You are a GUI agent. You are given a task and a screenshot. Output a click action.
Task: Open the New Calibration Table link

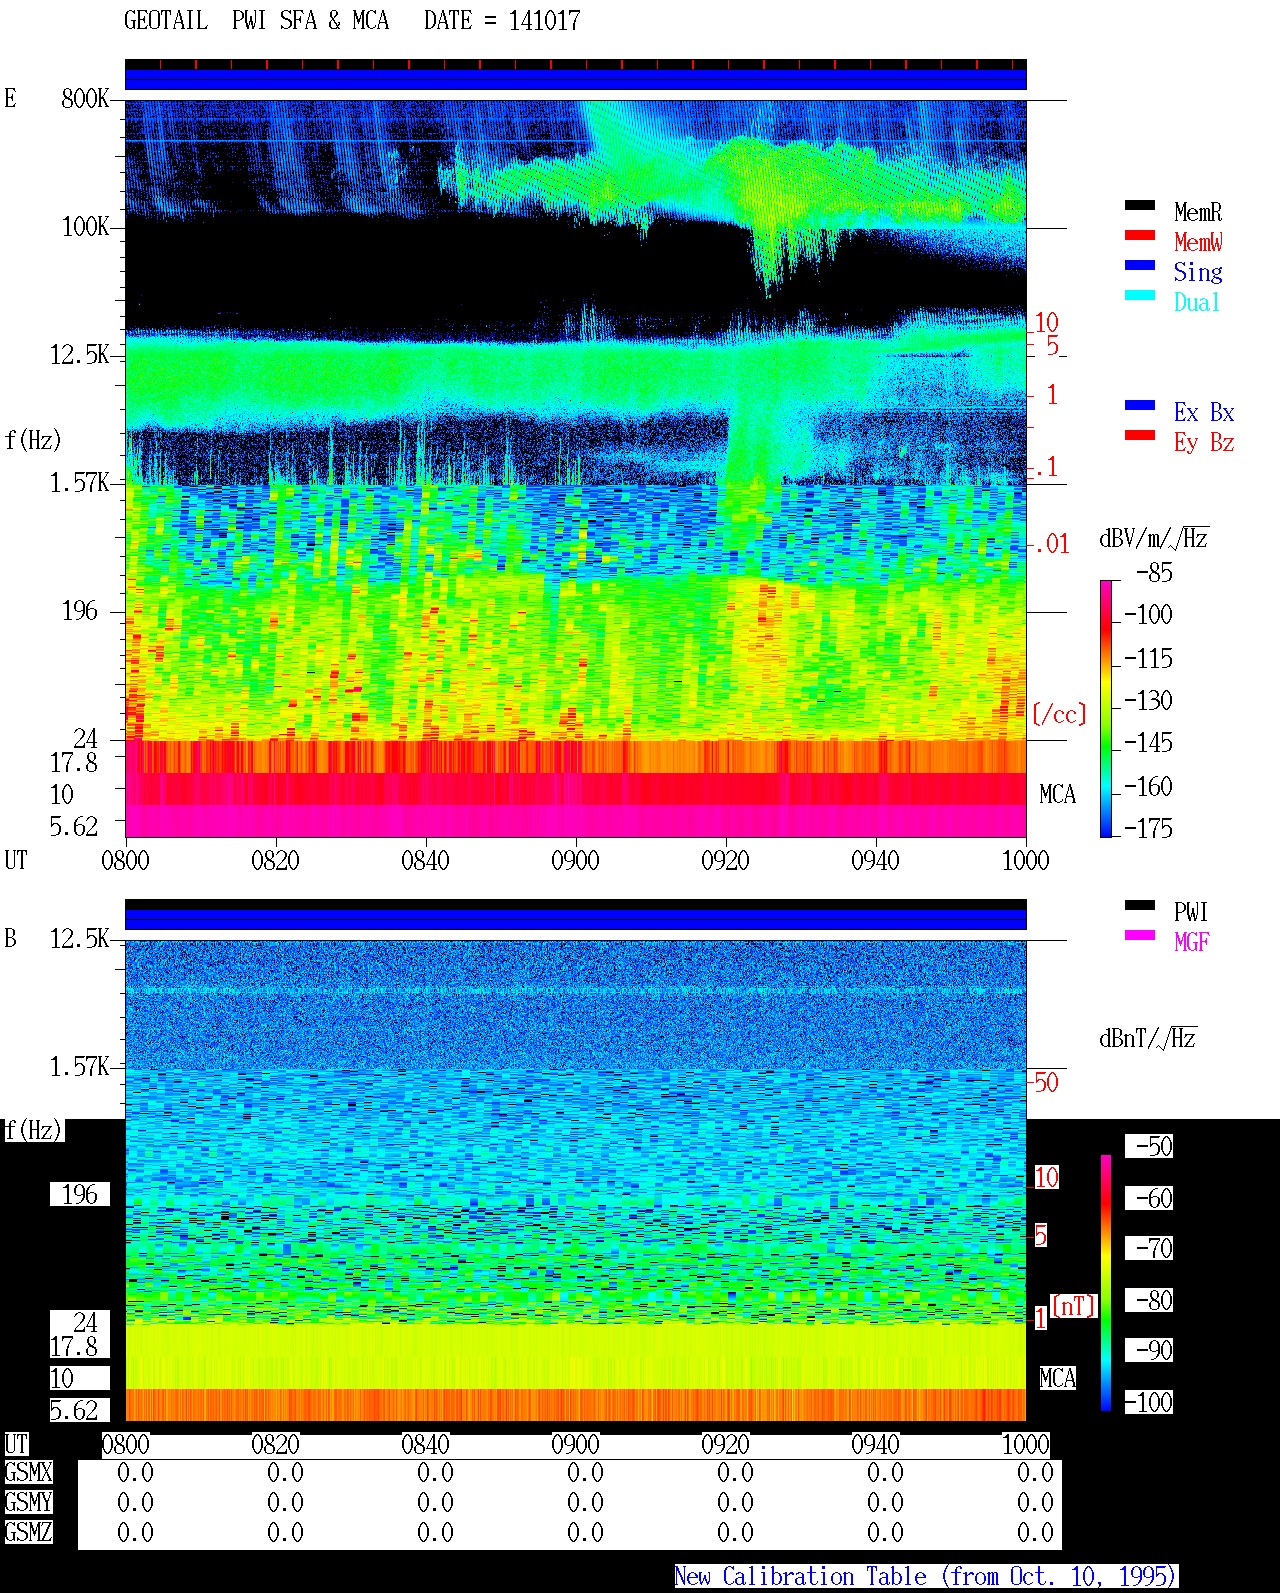tap(925, 1577)
